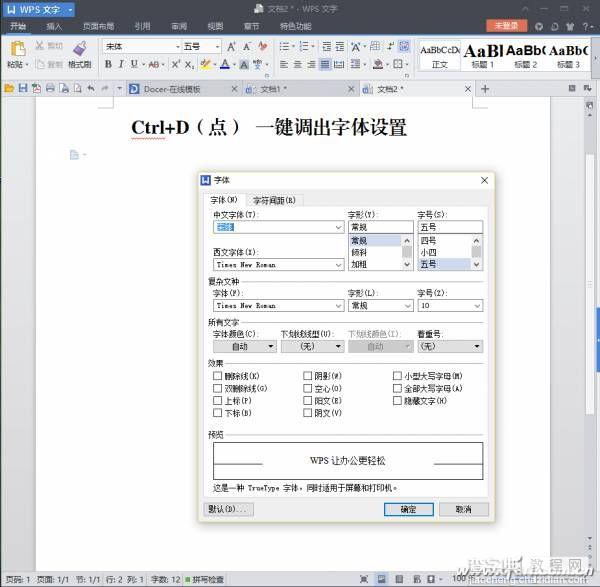600x587 pixels.
Task: Click the Decrease font size icon
Action: (247, 47)
